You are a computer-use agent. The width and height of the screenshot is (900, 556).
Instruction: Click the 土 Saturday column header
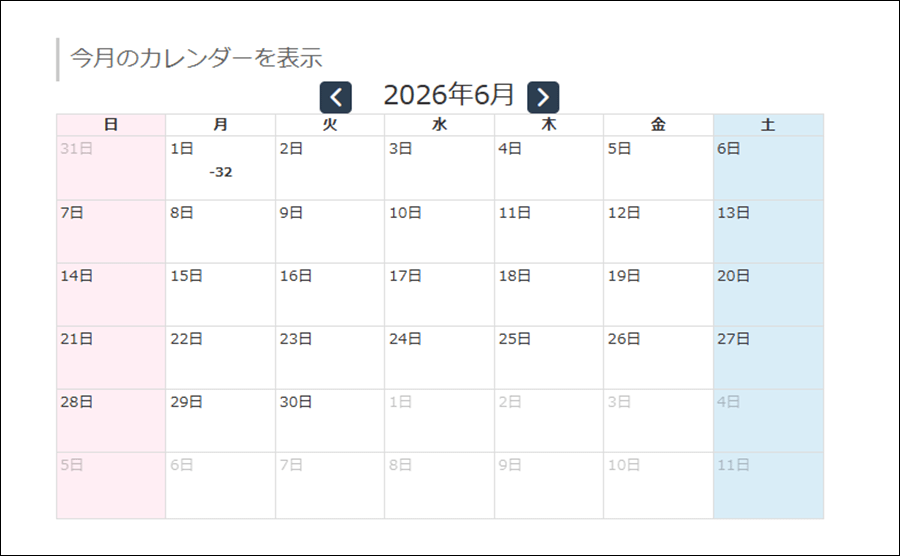(x=769, y=125)
